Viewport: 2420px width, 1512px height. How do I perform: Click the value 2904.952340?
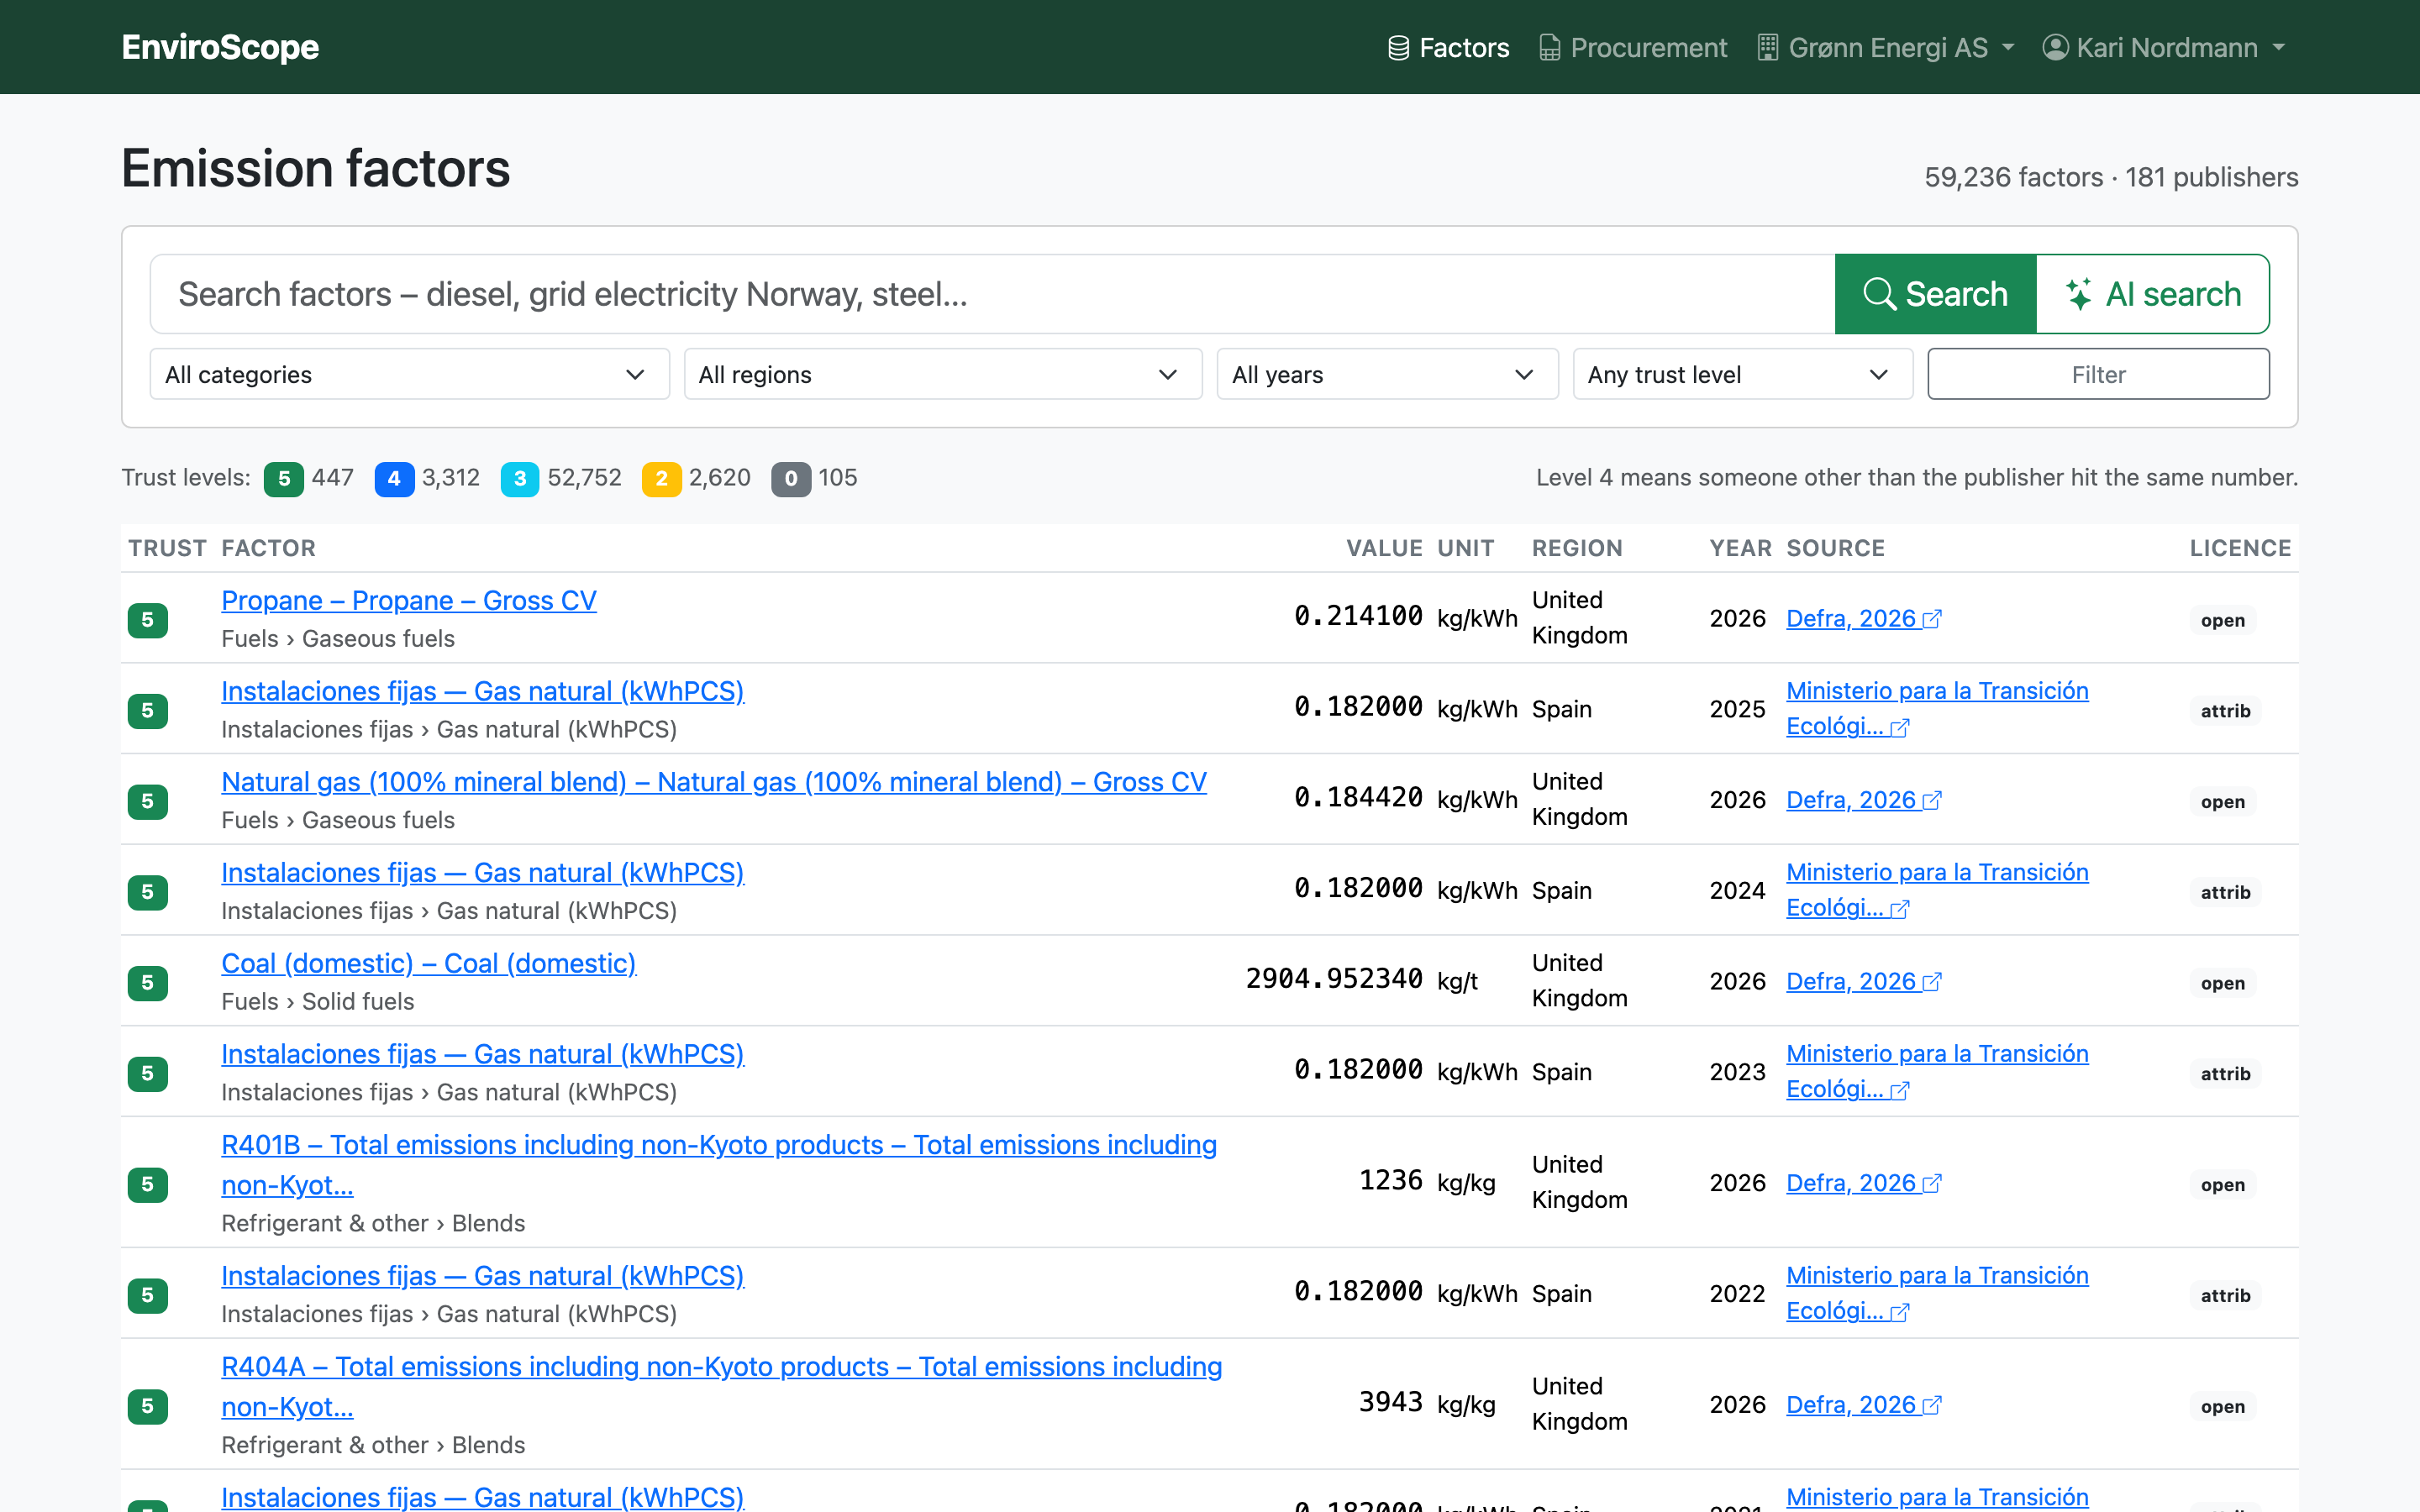1334,979
